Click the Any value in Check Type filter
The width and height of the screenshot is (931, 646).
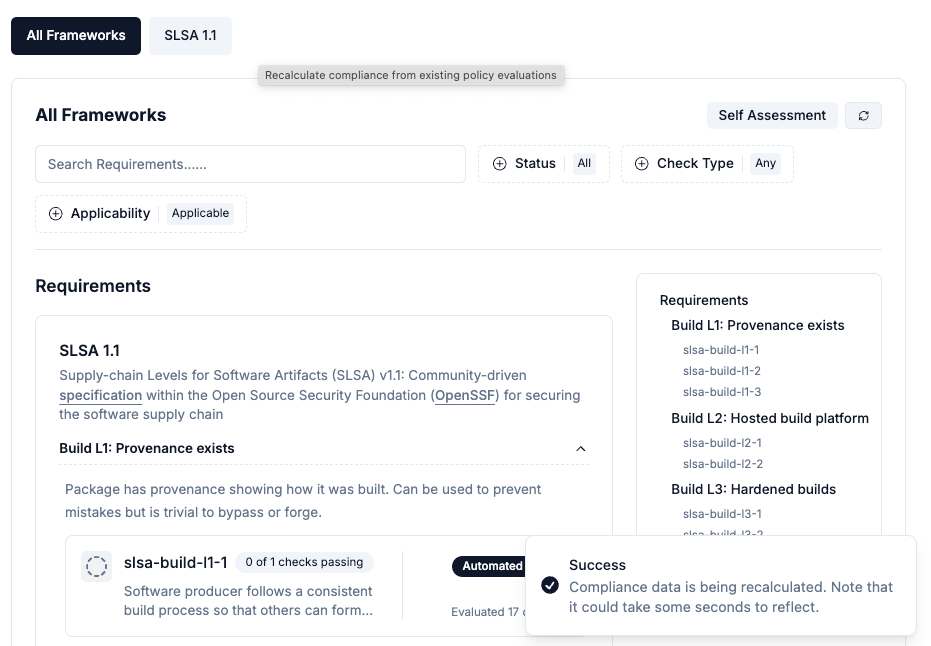(765, 163)
